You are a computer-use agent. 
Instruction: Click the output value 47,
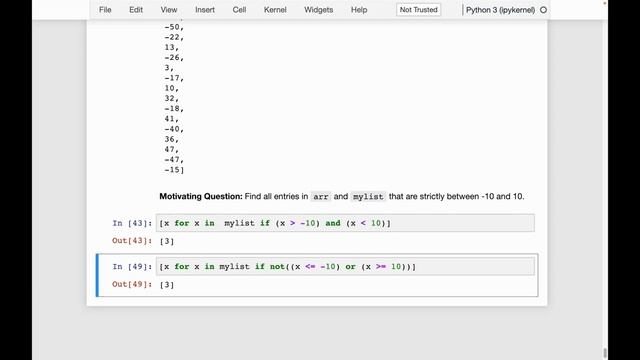click(172, 149)
